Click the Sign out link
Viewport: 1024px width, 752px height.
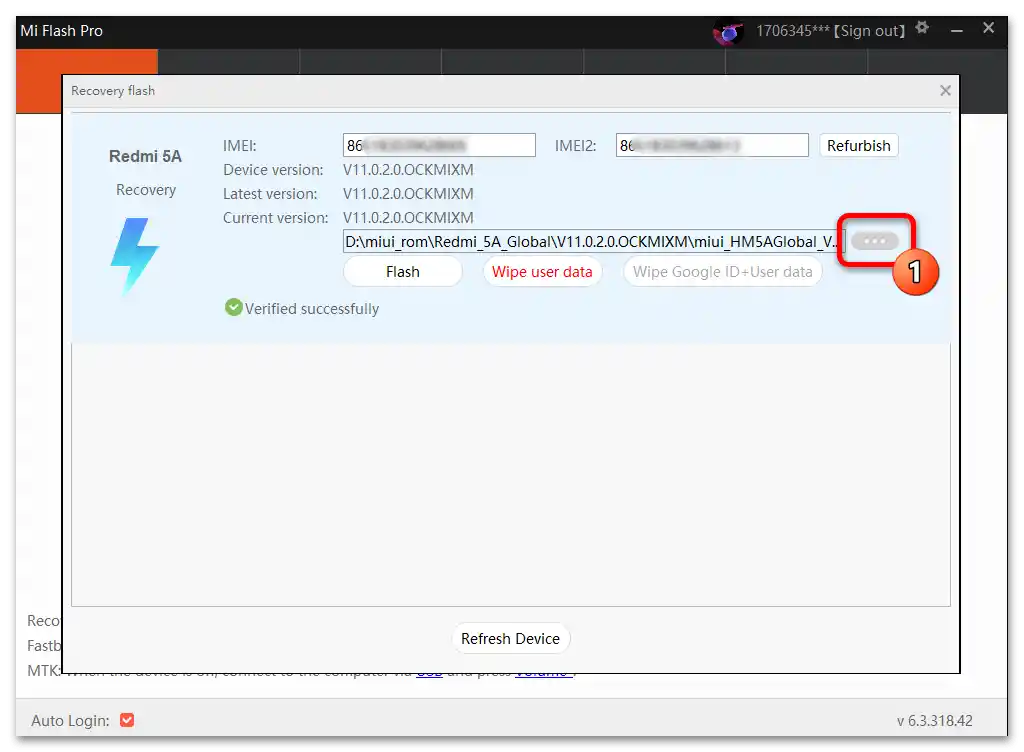(x=870, y=31)
